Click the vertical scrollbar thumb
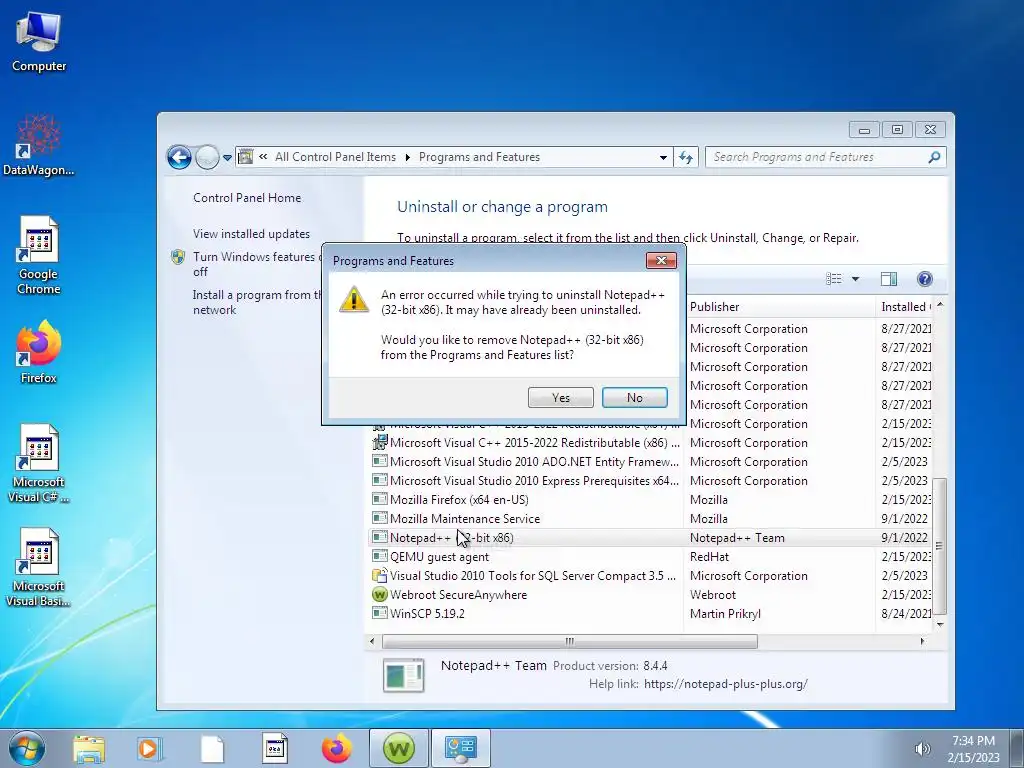Screen dimensions: 1024x768 click(940, 546)
